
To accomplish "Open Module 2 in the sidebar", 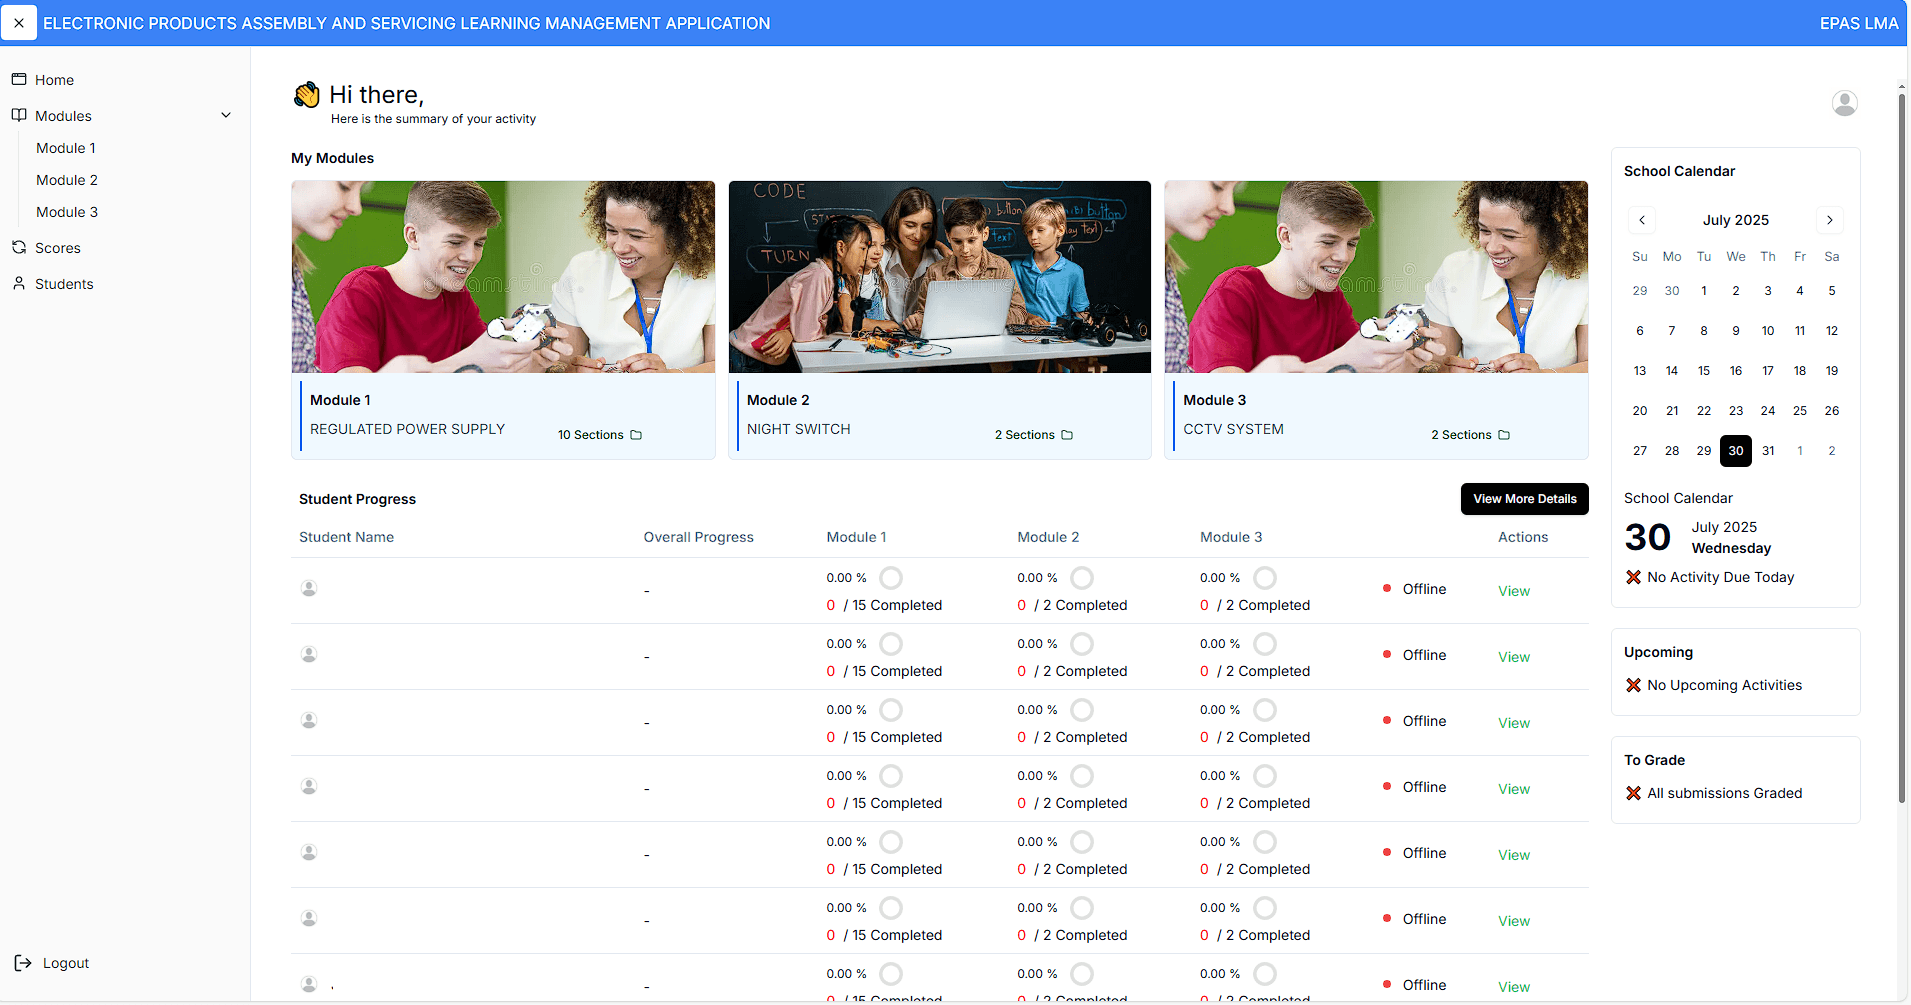I will point(67,180).
